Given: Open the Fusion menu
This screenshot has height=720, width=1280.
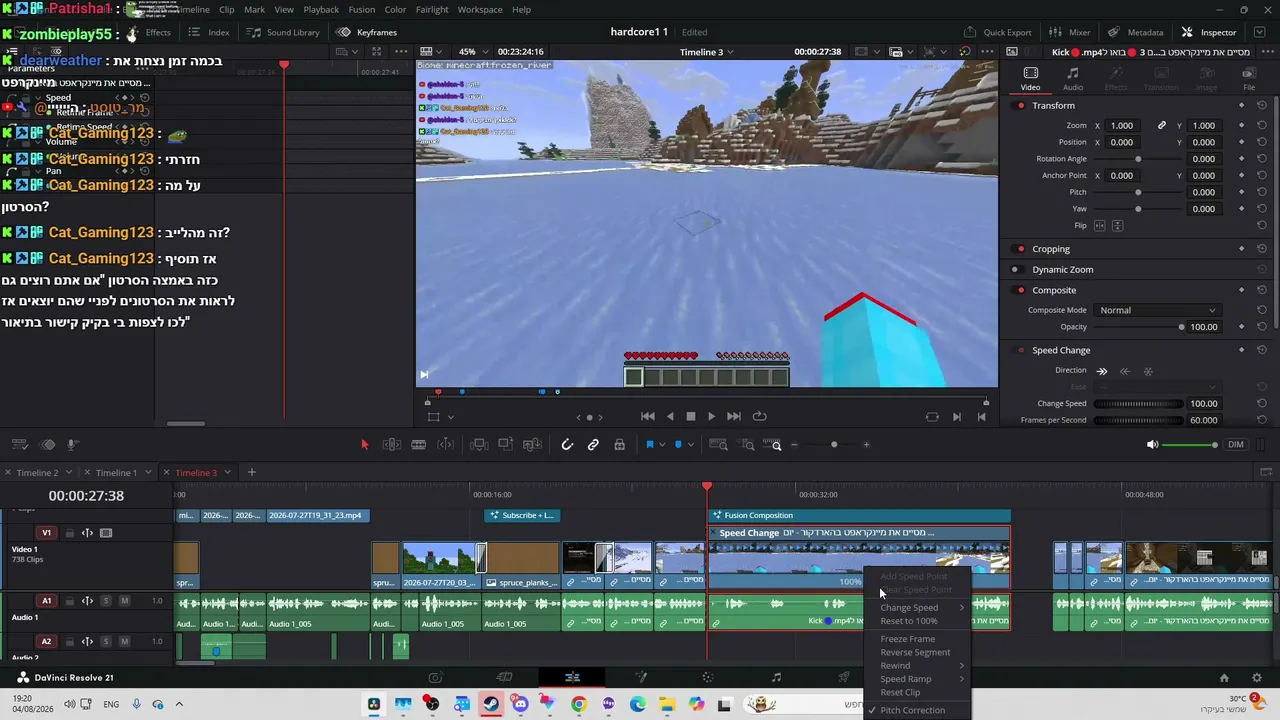Looking at the screenshot, I should point(362,10).
